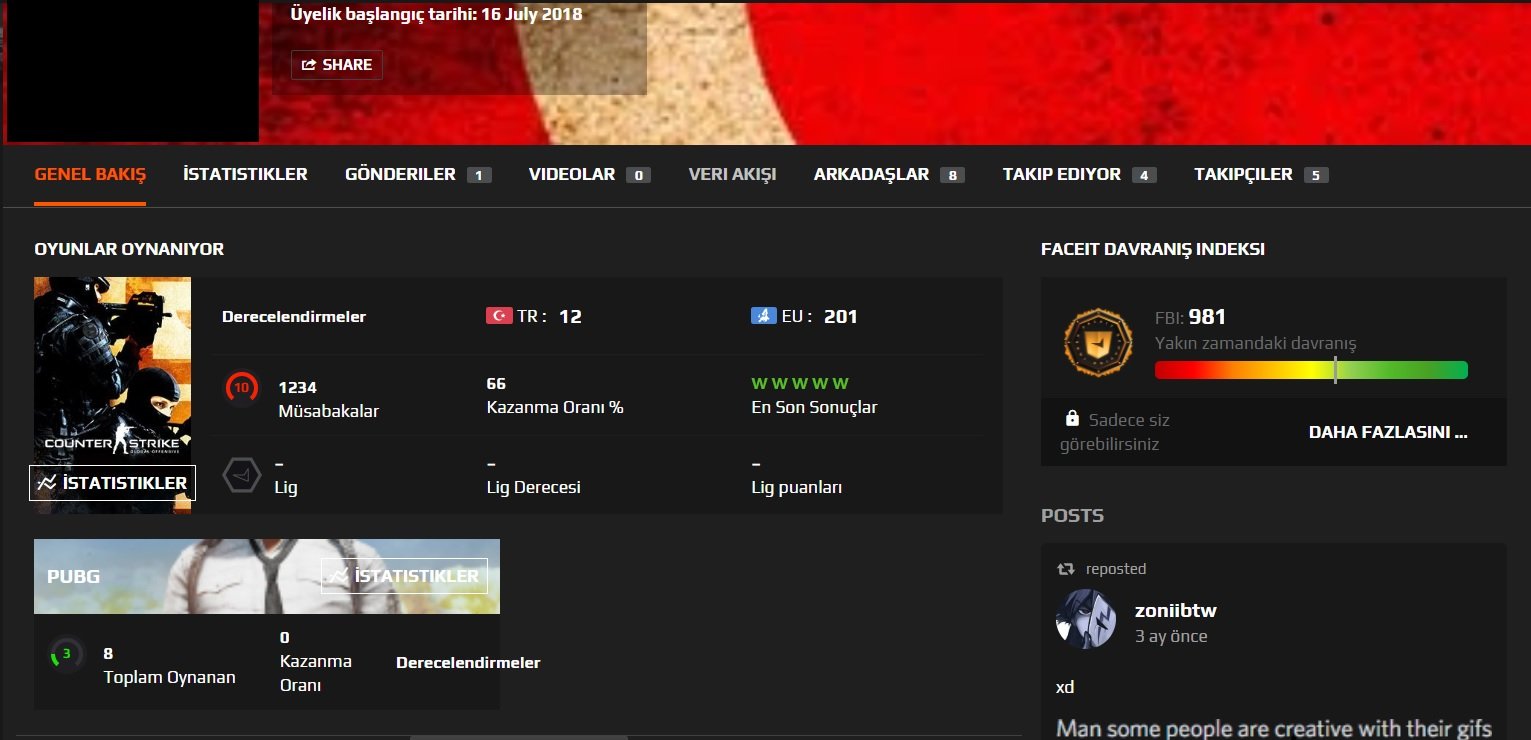
Task: Open Counter-Strike İSTATISTIKLER button
Action: click(113, 483)
